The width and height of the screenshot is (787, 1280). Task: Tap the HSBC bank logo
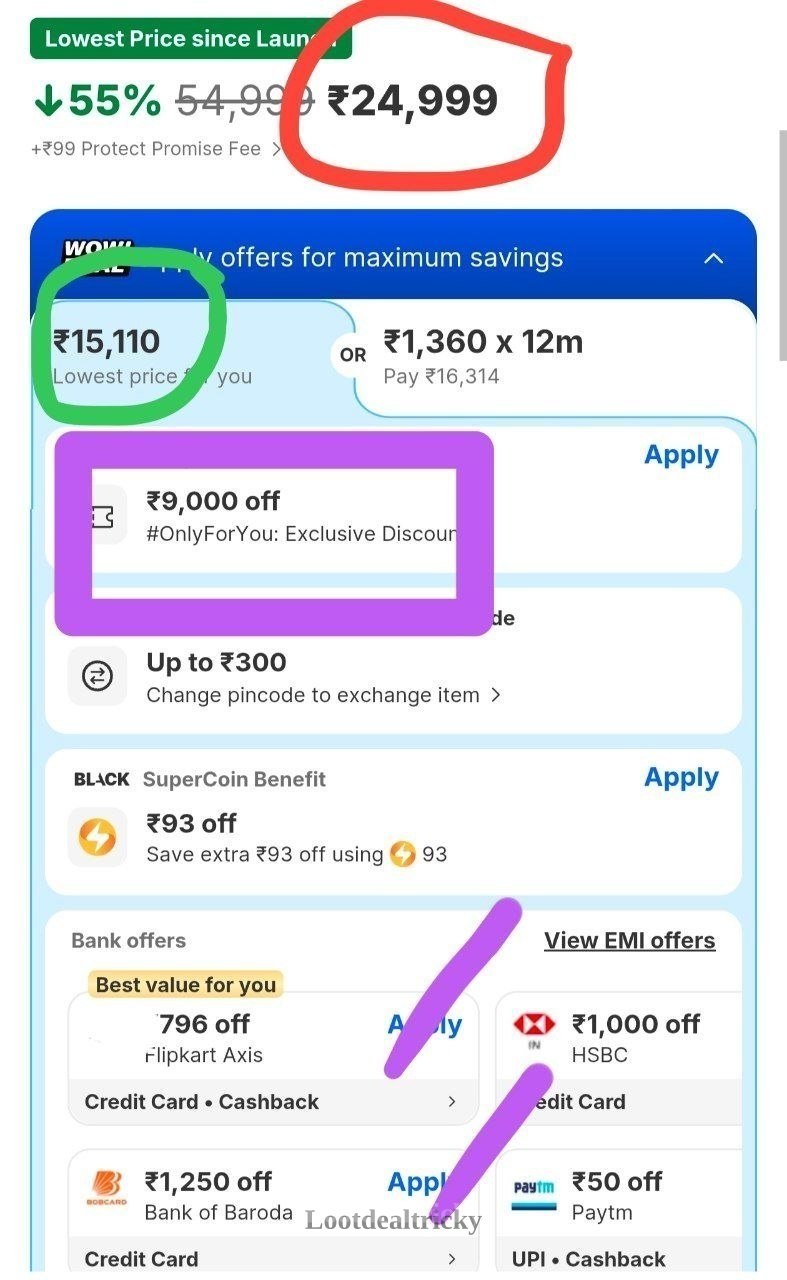tap(533, 1029)
